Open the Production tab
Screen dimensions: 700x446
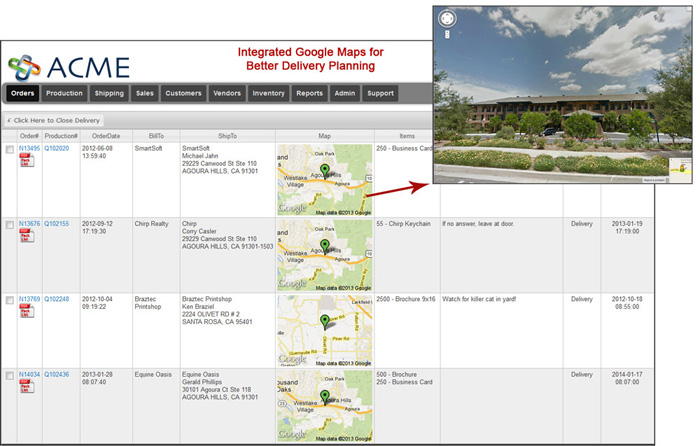tap(64, 93)
